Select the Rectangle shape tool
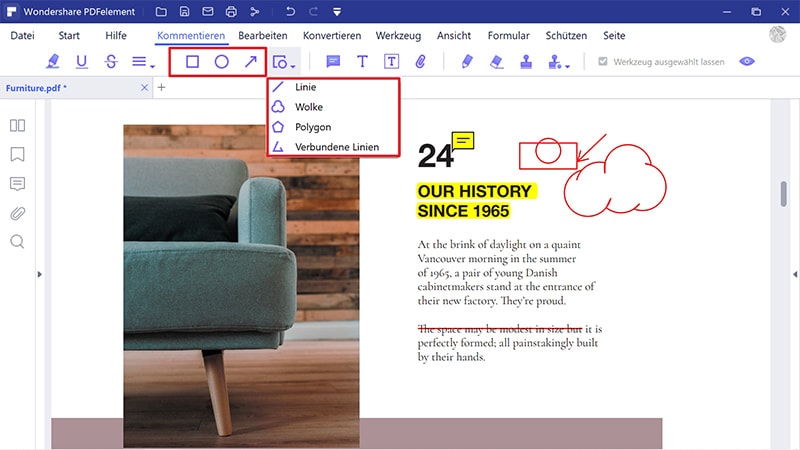 192,62
